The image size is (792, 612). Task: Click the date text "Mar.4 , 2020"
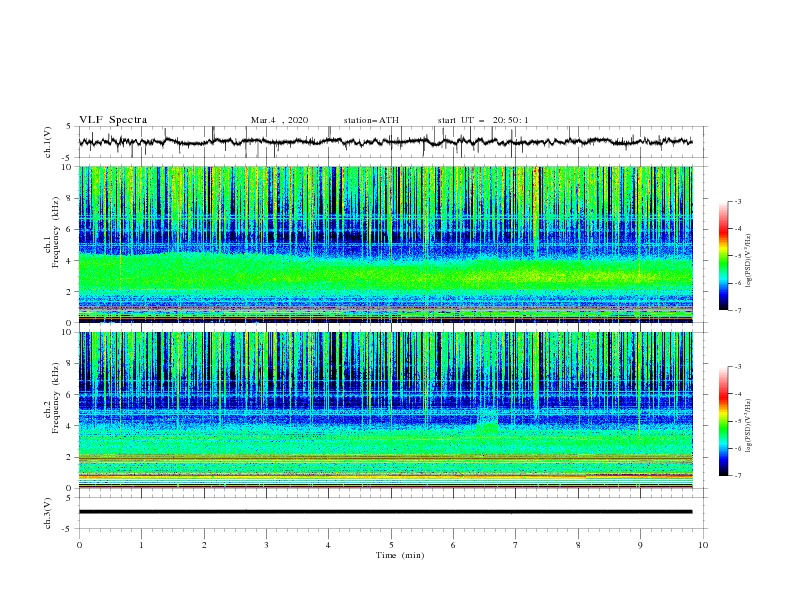click(279, 120)
